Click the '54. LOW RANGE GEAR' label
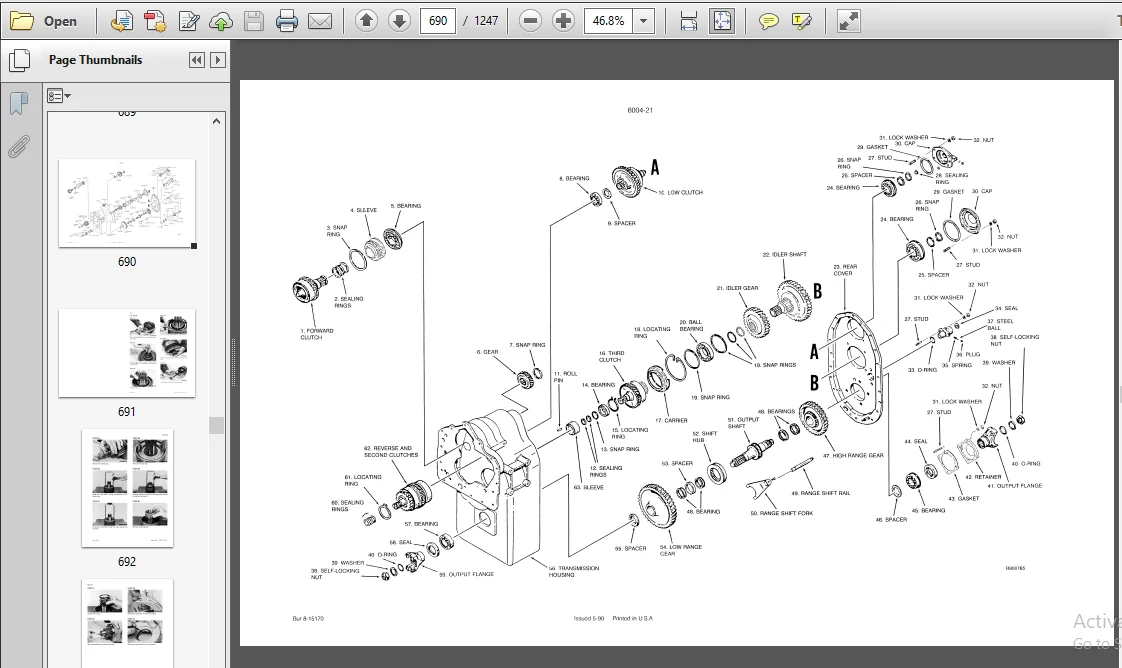This screenshot has width=1122, height=668. (680, 550)
